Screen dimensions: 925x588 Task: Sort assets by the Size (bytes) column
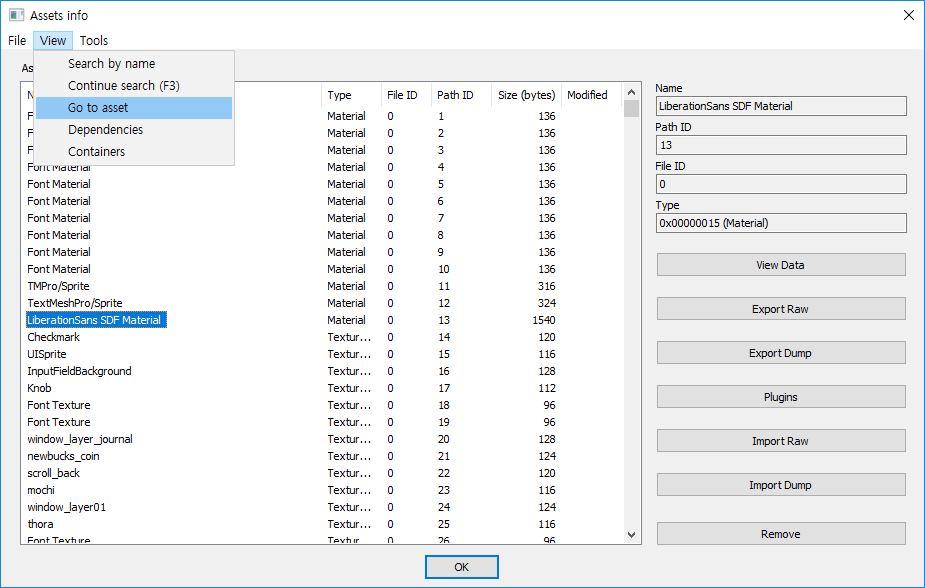pyautogui.click(x=526, y=95)
